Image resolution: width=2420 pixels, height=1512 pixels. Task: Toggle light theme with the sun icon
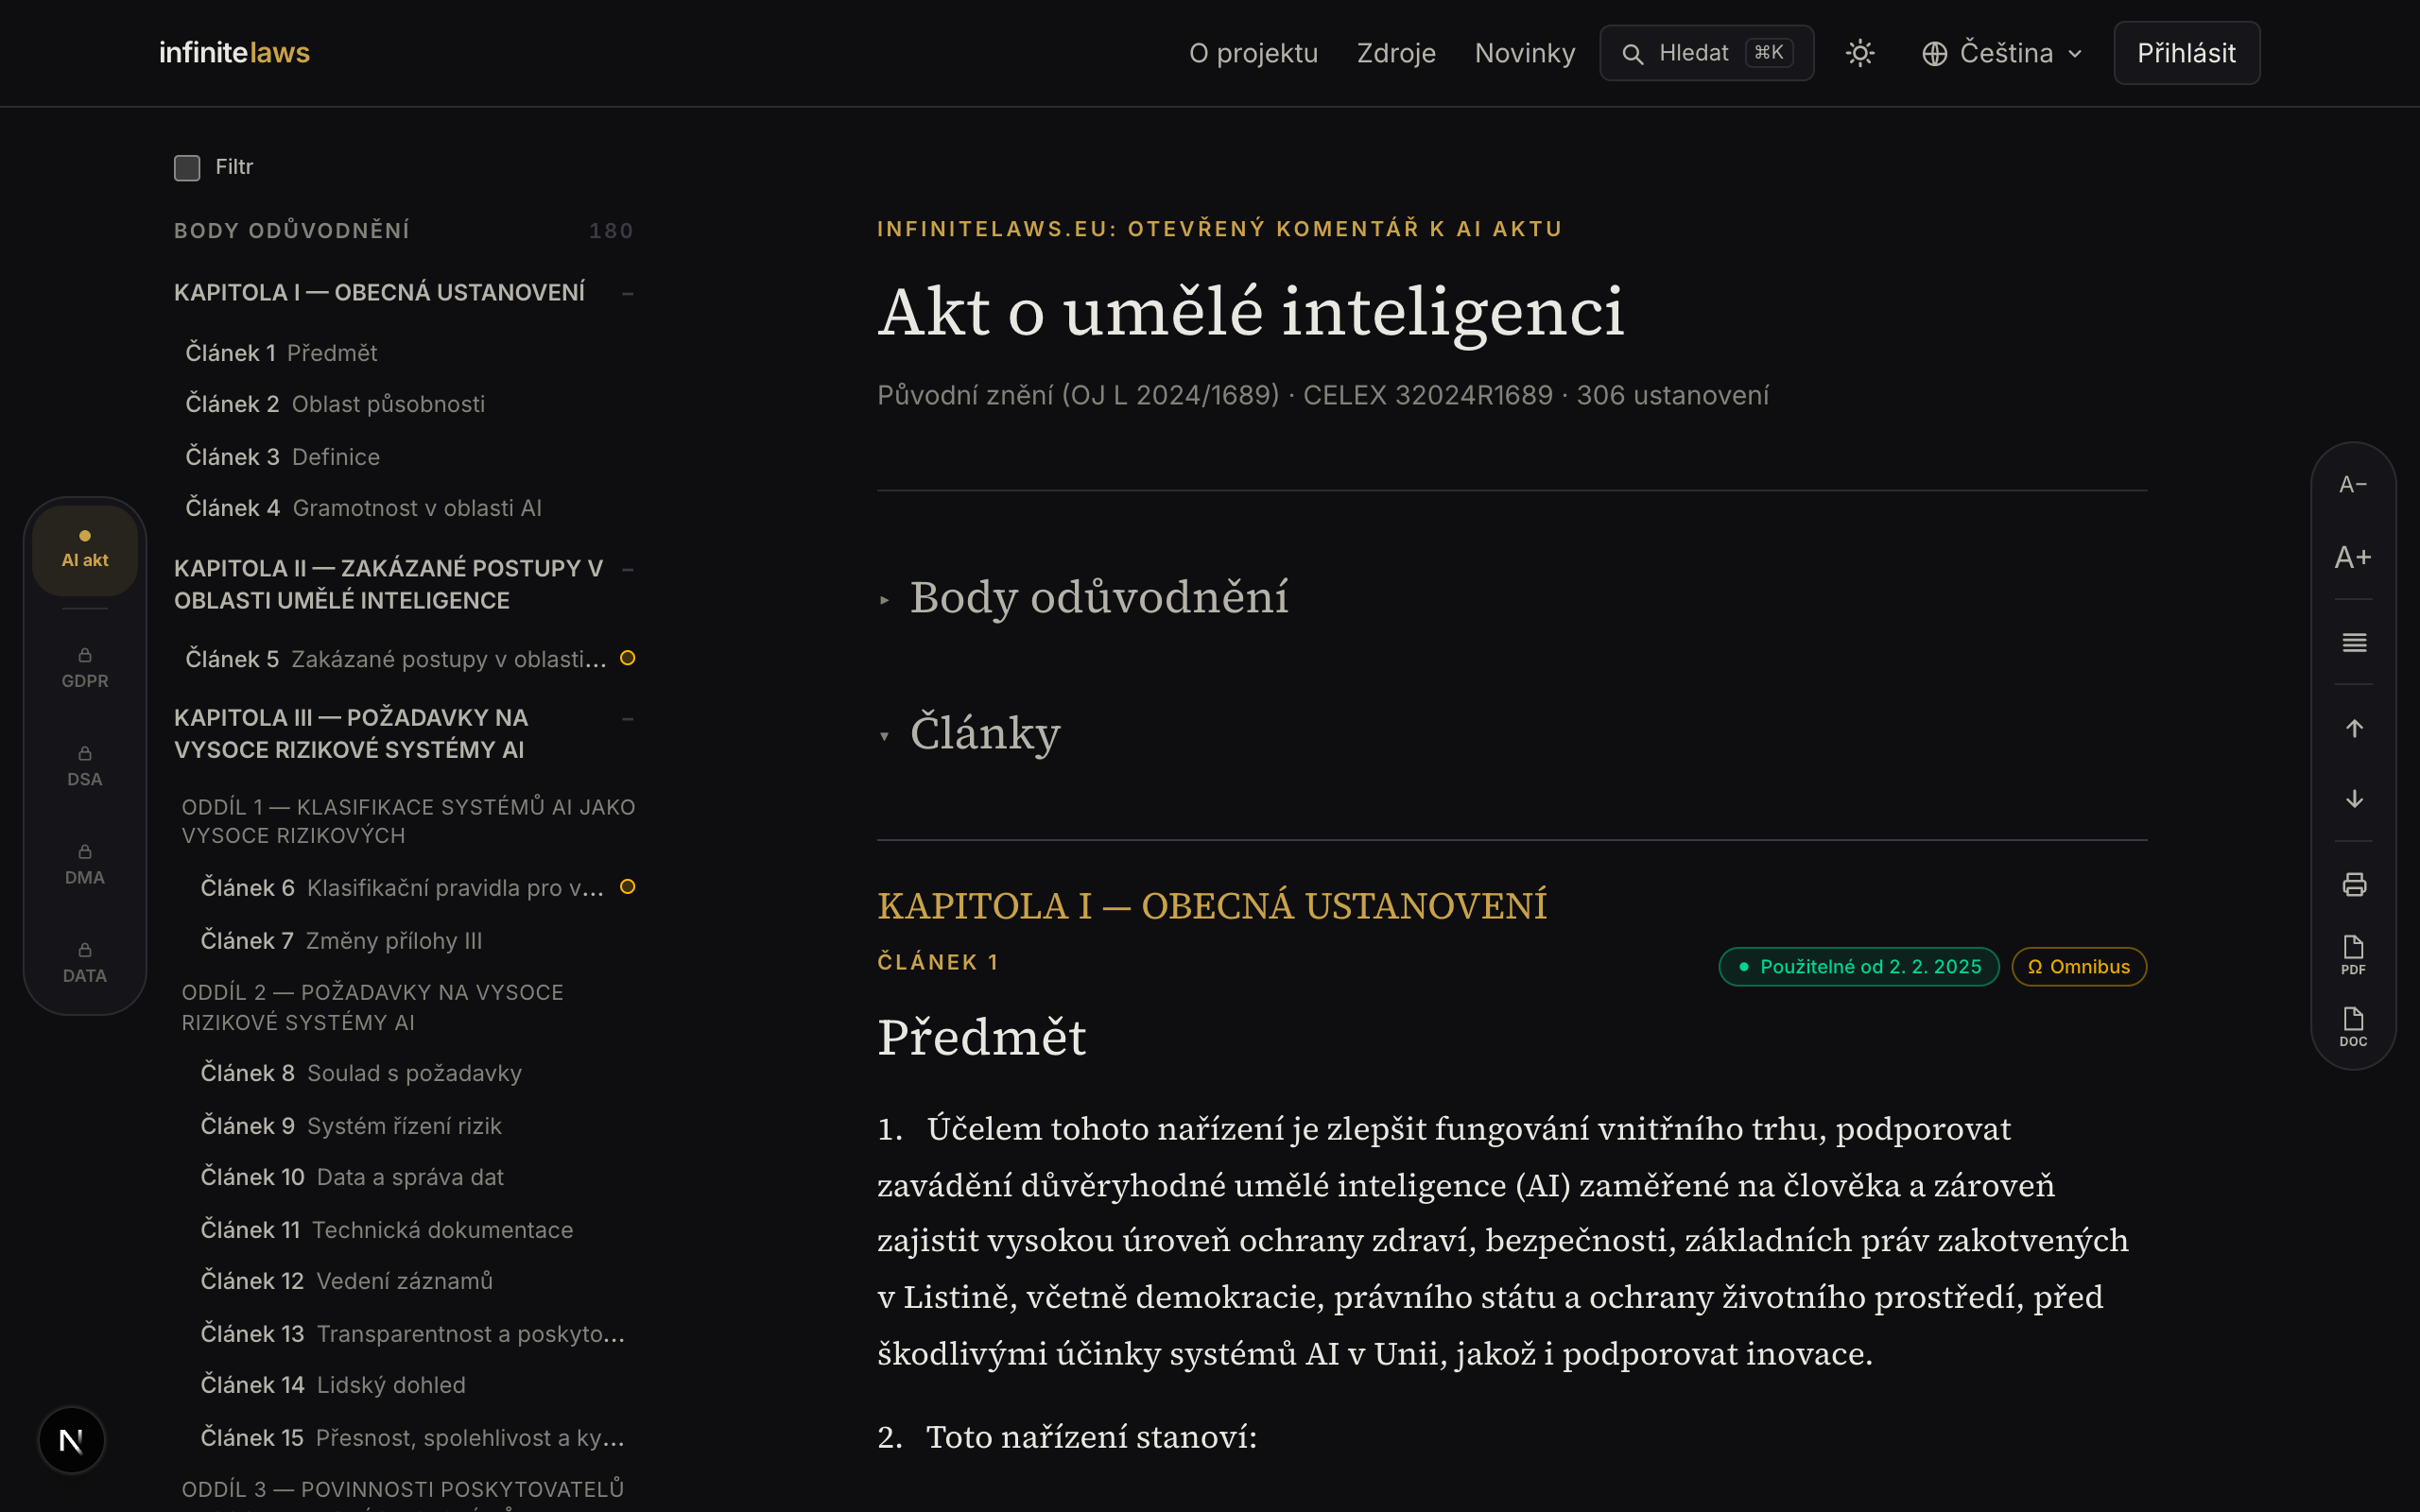point(1859,53)
